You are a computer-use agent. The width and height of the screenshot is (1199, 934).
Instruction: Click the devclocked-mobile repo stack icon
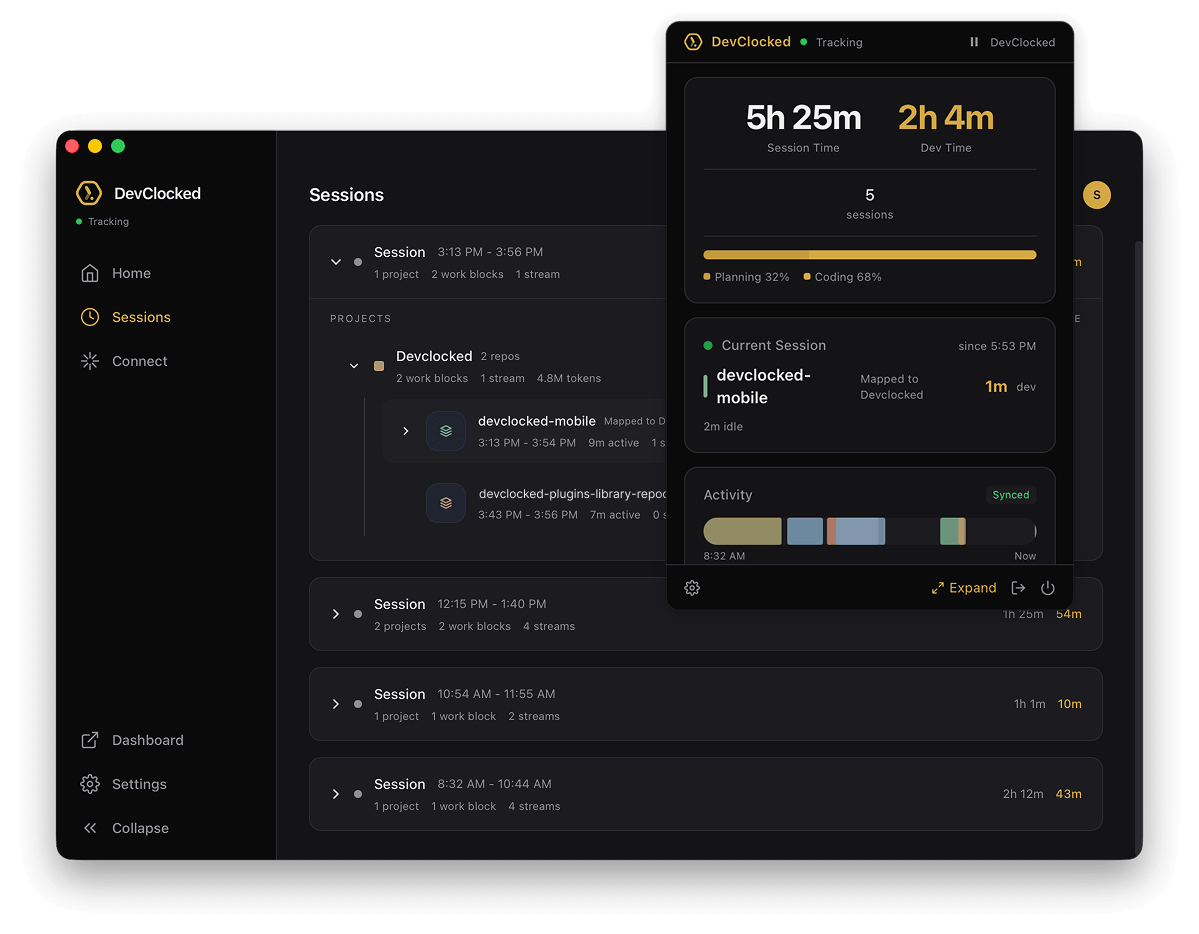446,431
